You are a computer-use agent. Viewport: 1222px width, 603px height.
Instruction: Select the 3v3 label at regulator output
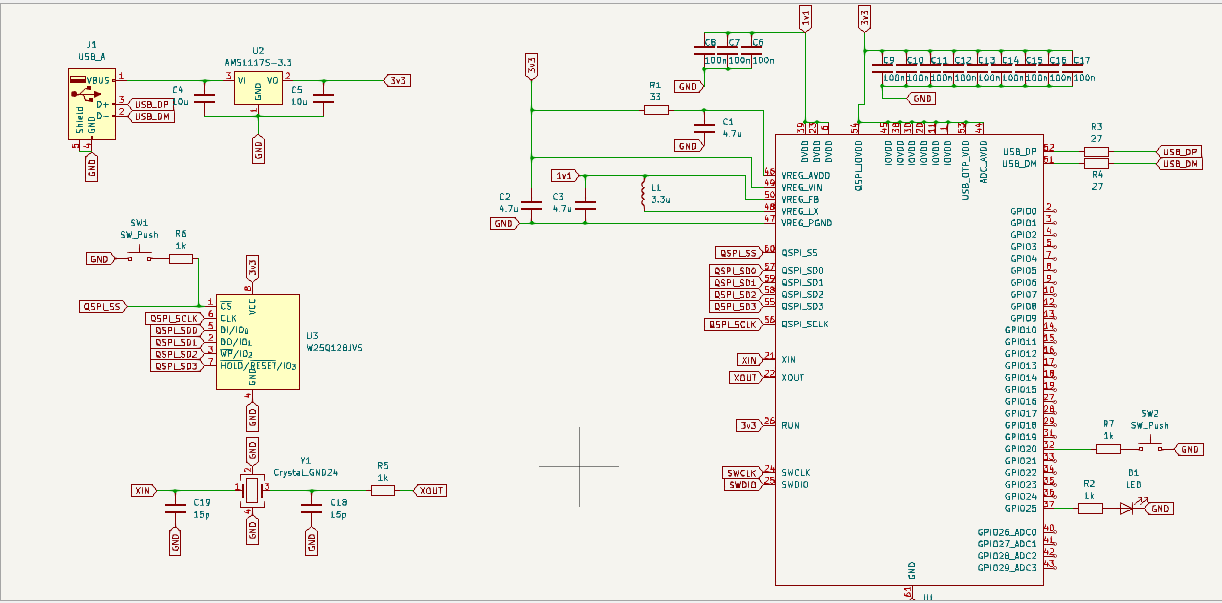coord(397,80)
